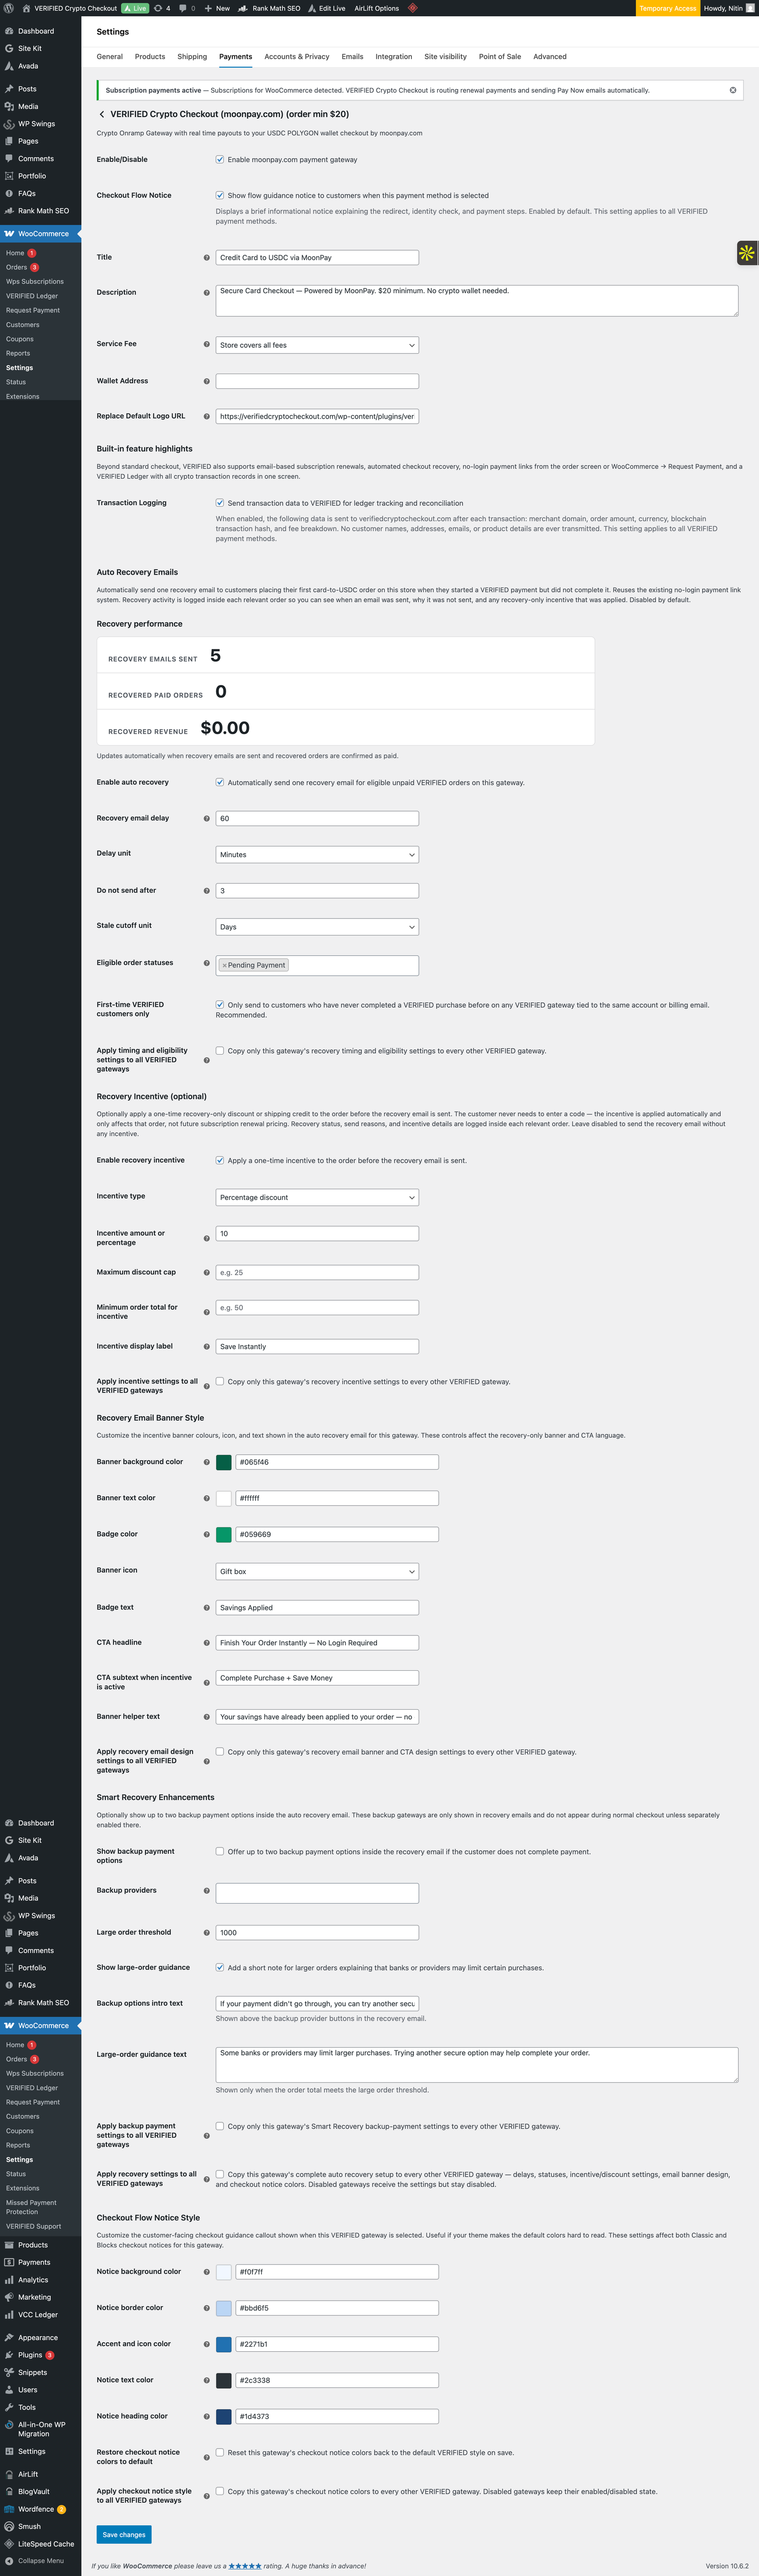Click the Save changes button
Screen dimensions: 759x2576
[123, 2534]
